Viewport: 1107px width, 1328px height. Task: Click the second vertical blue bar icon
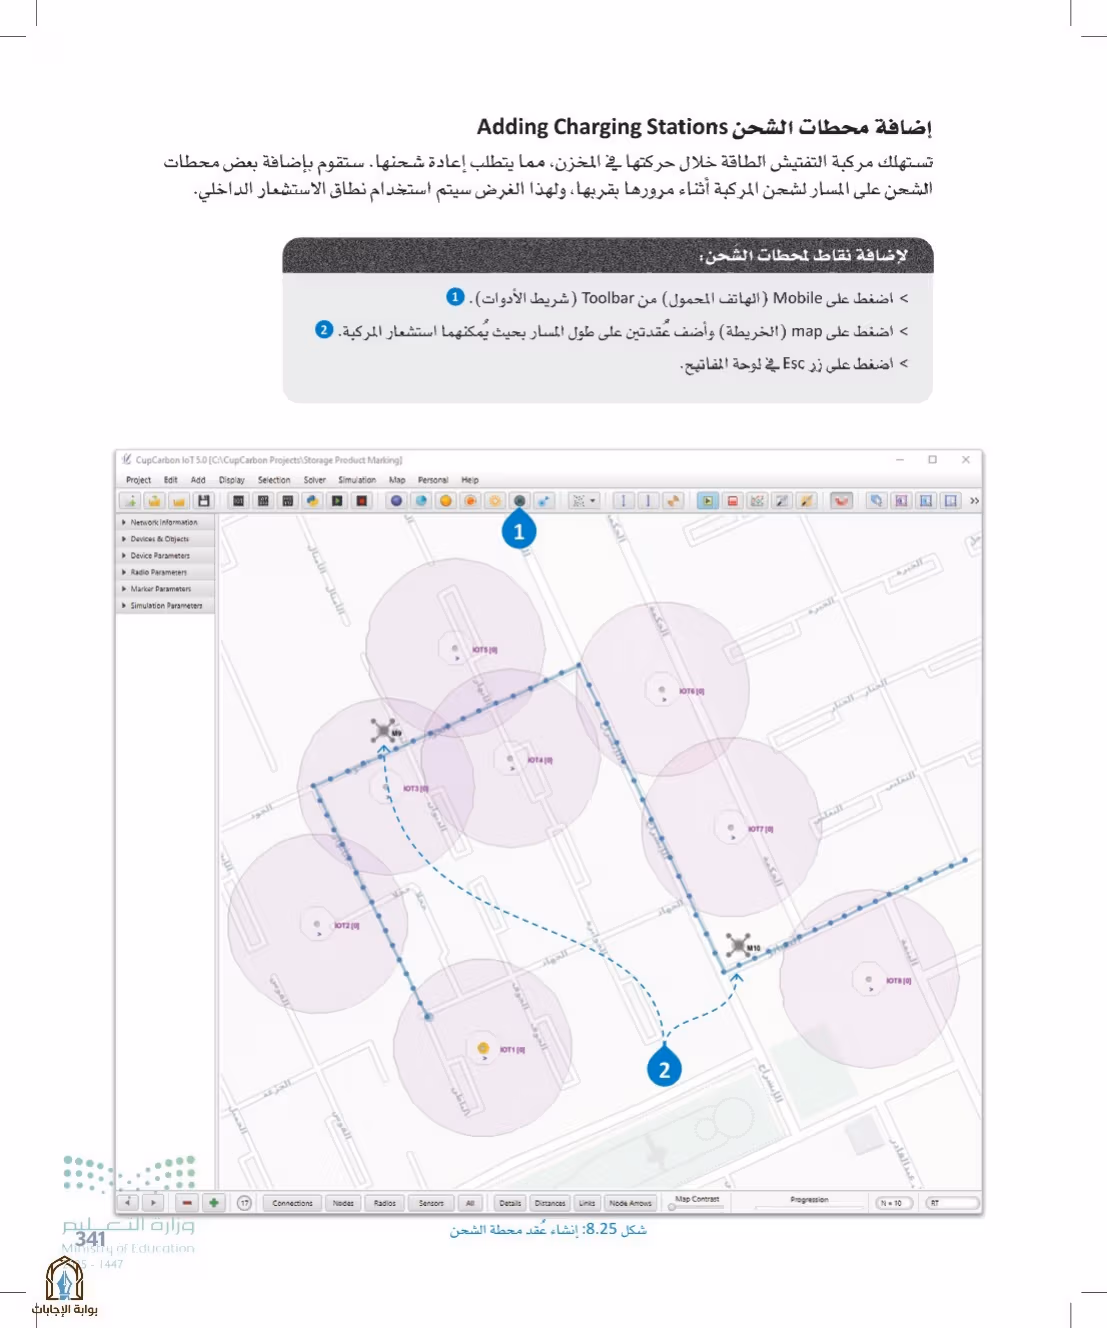[x=648, y=501]
